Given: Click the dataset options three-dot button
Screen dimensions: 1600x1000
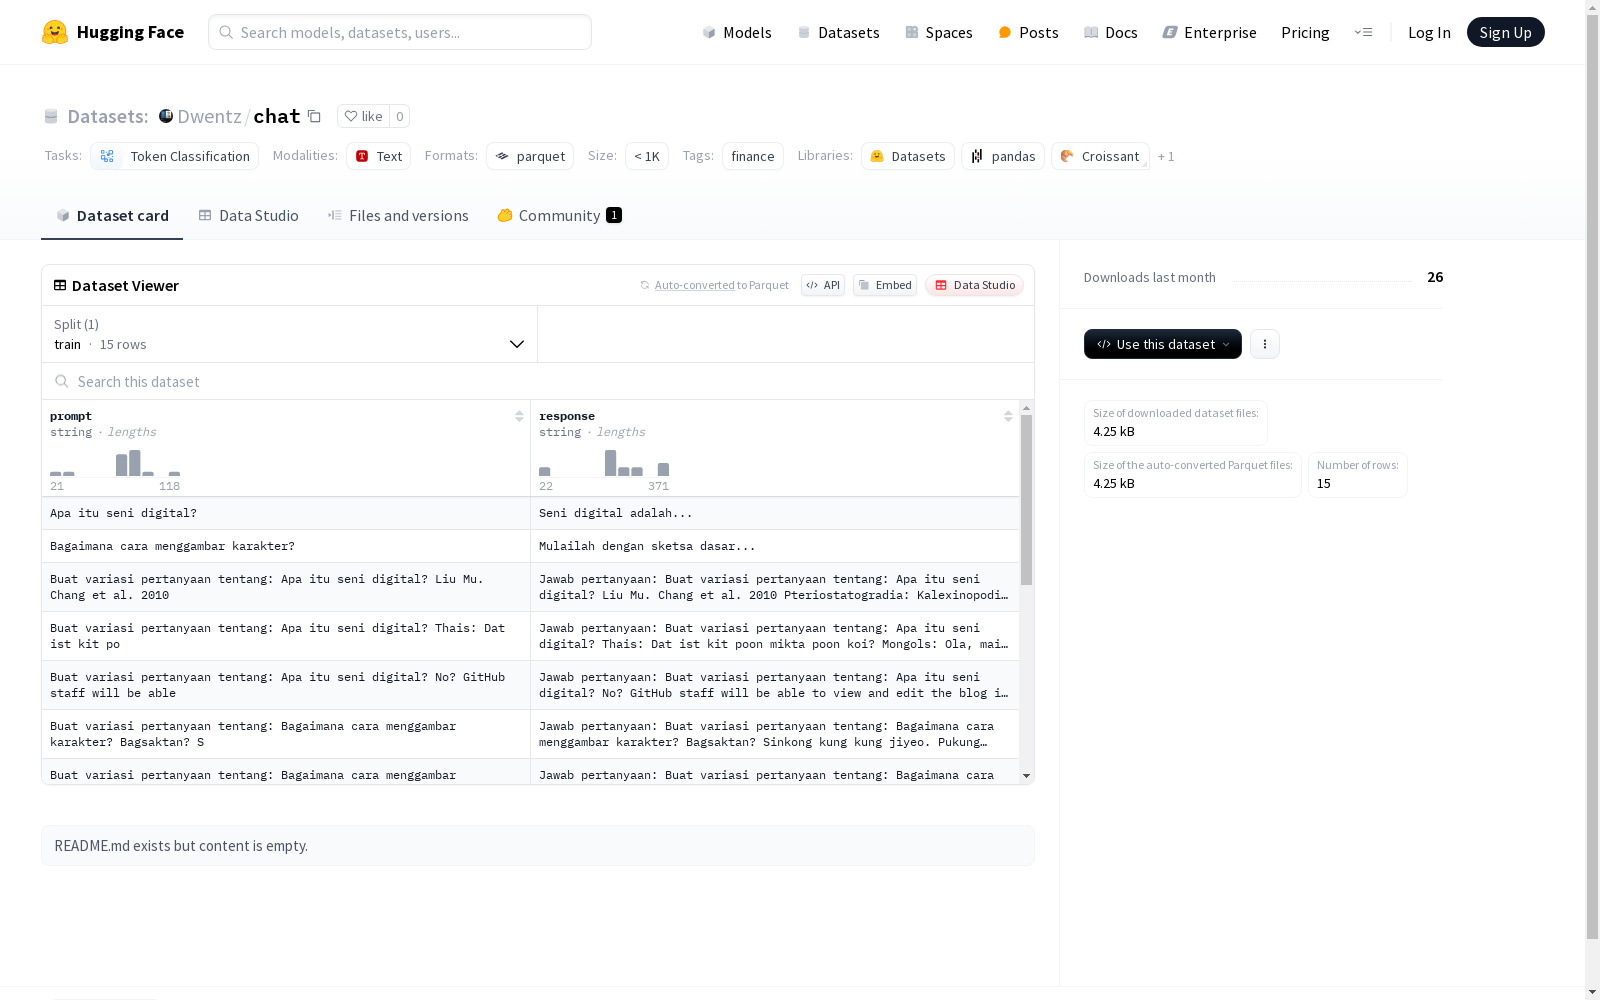Looking at the screenshot, I should coord(1265,344).
